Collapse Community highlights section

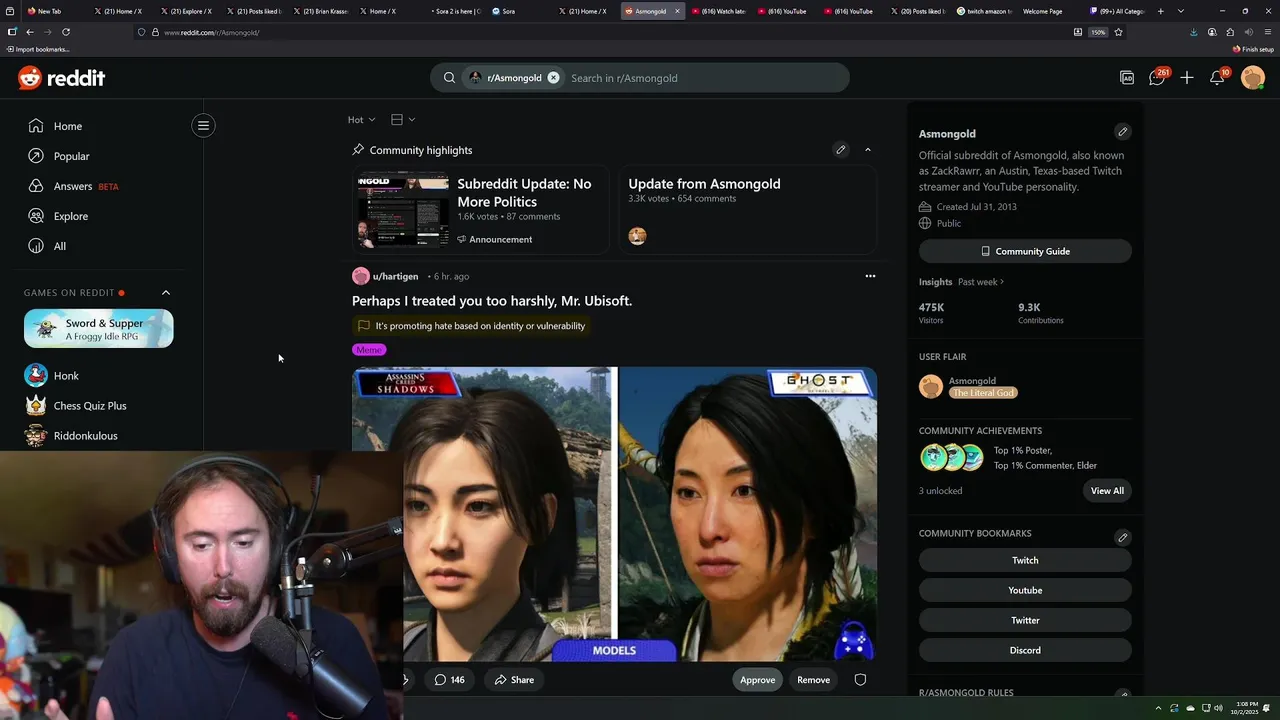pyautogui.click(x=868, y=150)
